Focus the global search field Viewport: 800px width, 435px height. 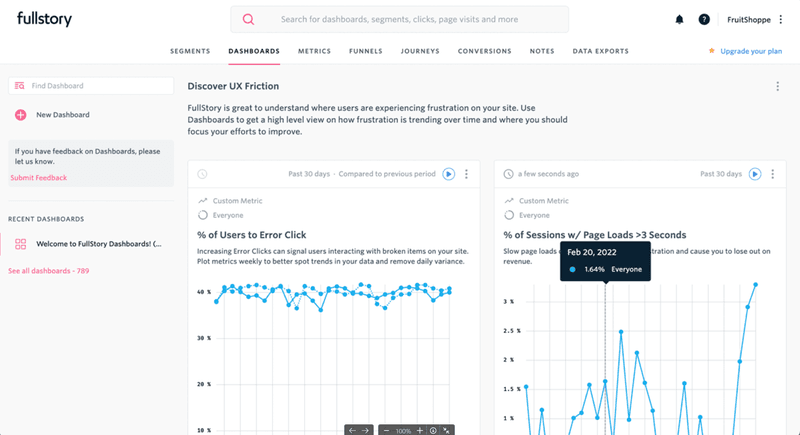[399, 19]
